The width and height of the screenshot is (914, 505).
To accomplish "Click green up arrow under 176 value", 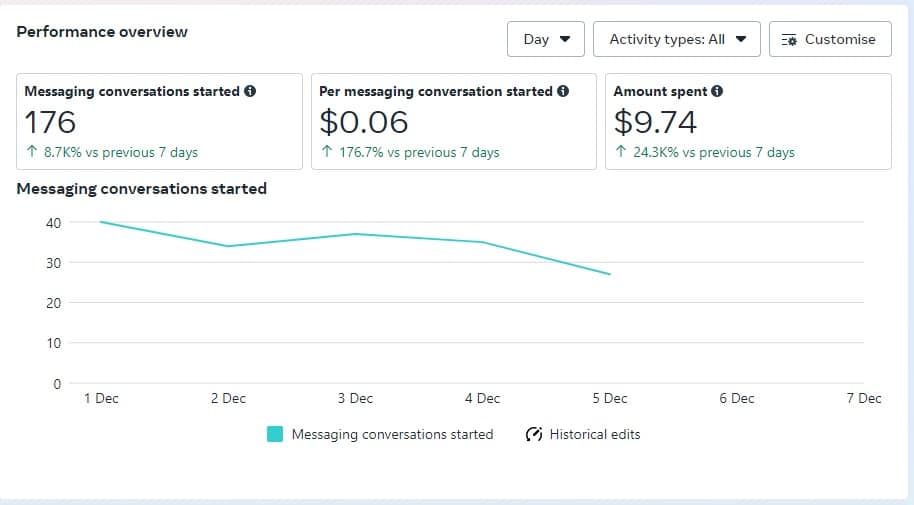I will (32, 153).
